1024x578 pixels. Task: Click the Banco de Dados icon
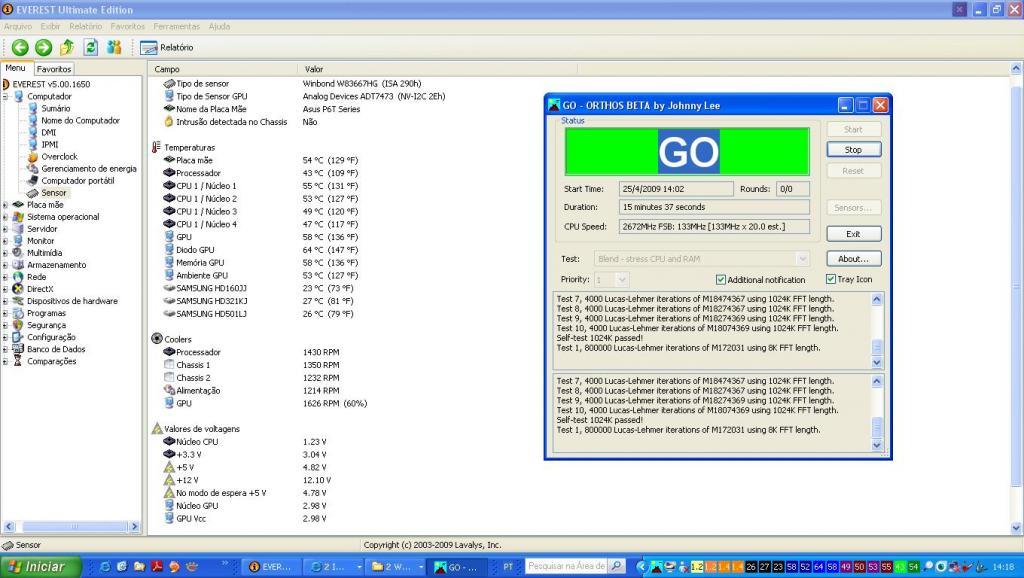click(x=18, y=349)
